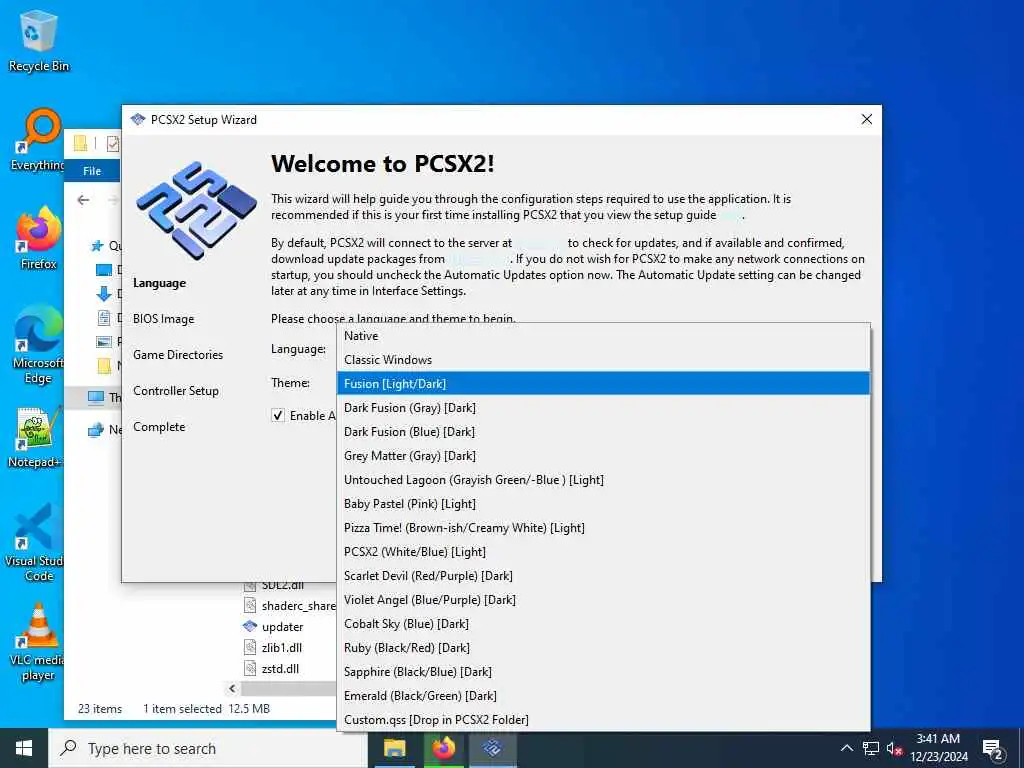Click the taskbar search box

pyautogui.click(x=208, y=748)
